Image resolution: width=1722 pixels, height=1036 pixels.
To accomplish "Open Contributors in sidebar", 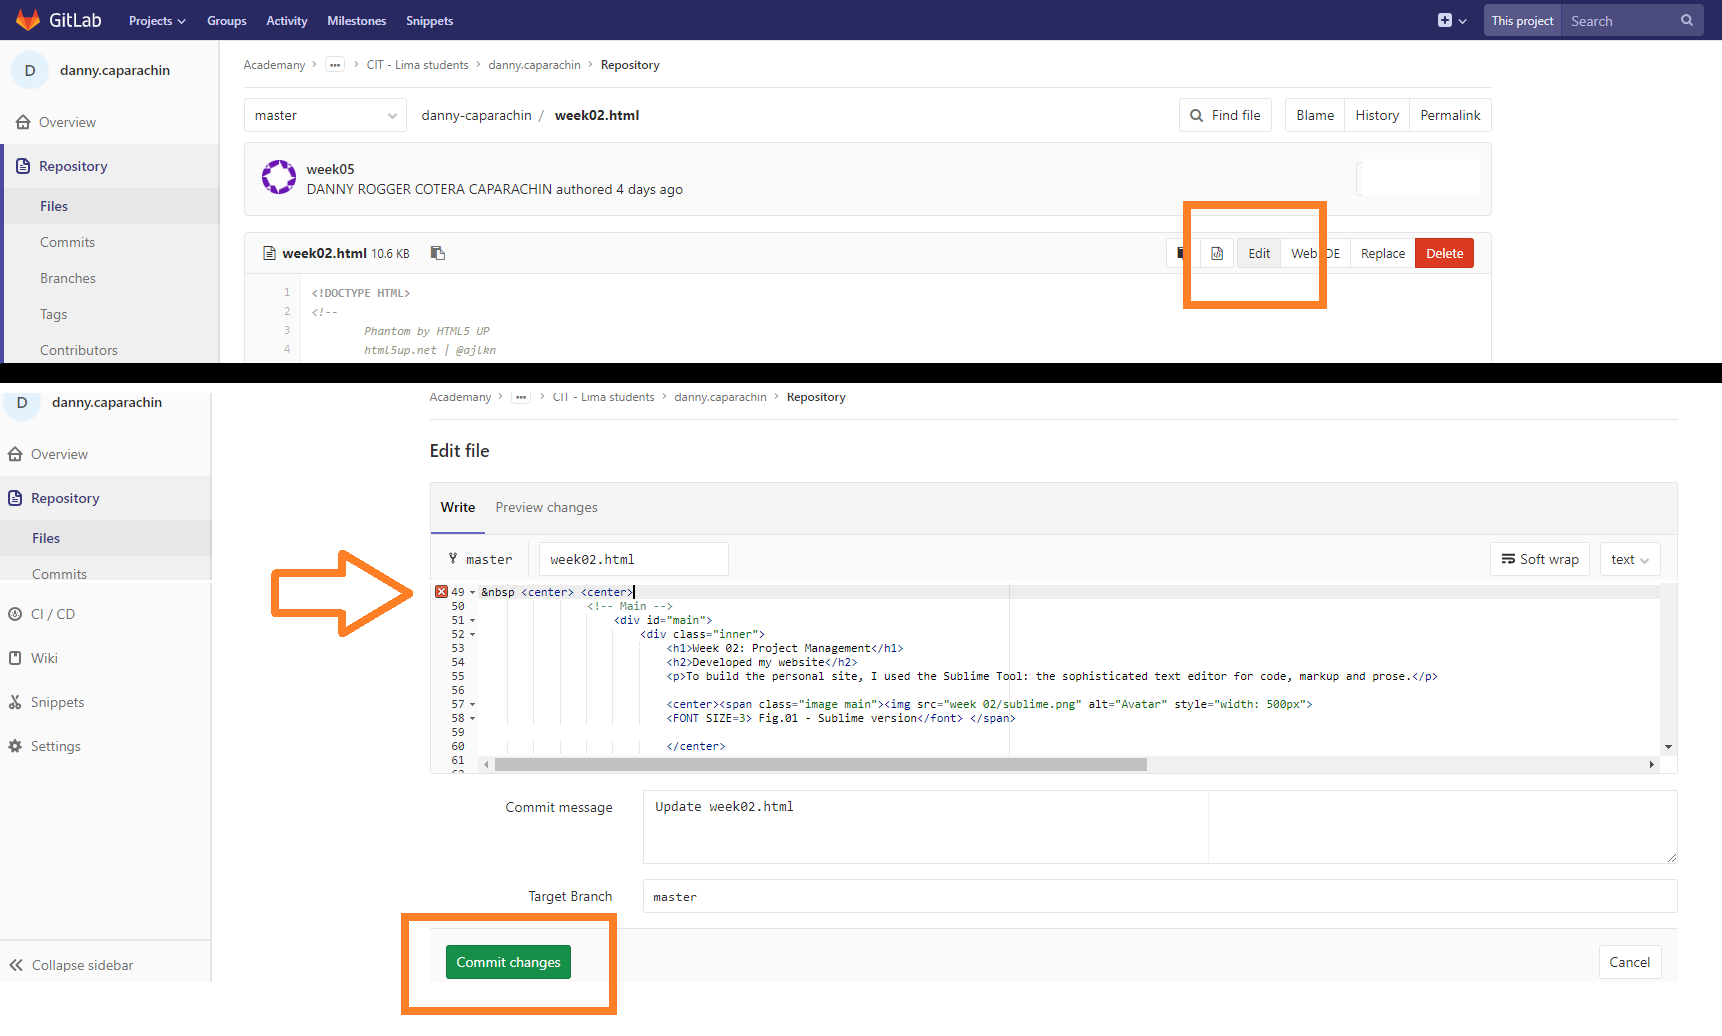I will click(79, 350).
